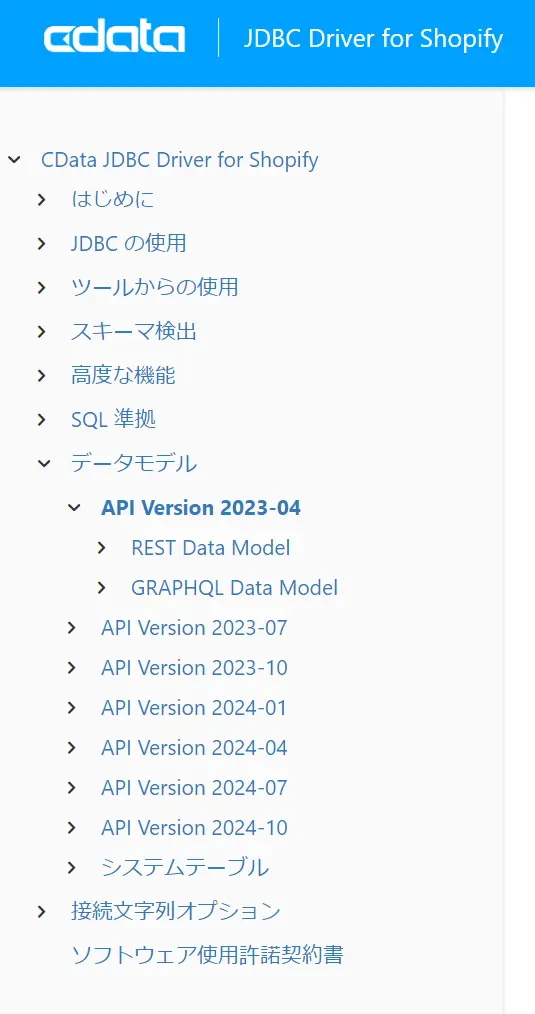Collapse the API Version 2023-04 chevron
This screenshot has height=1014, width=535.
(74, 508)
